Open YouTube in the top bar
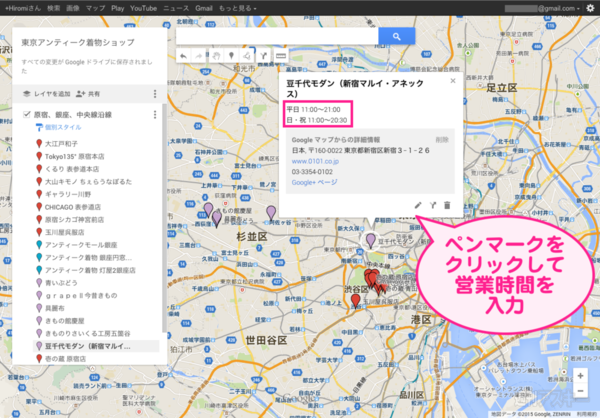Image resolution: width=600 pixels, height=418 pixels. [143, 8]
